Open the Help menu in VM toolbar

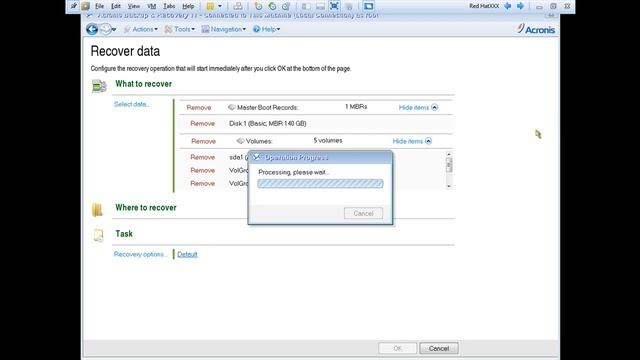[x=188, y=7]
